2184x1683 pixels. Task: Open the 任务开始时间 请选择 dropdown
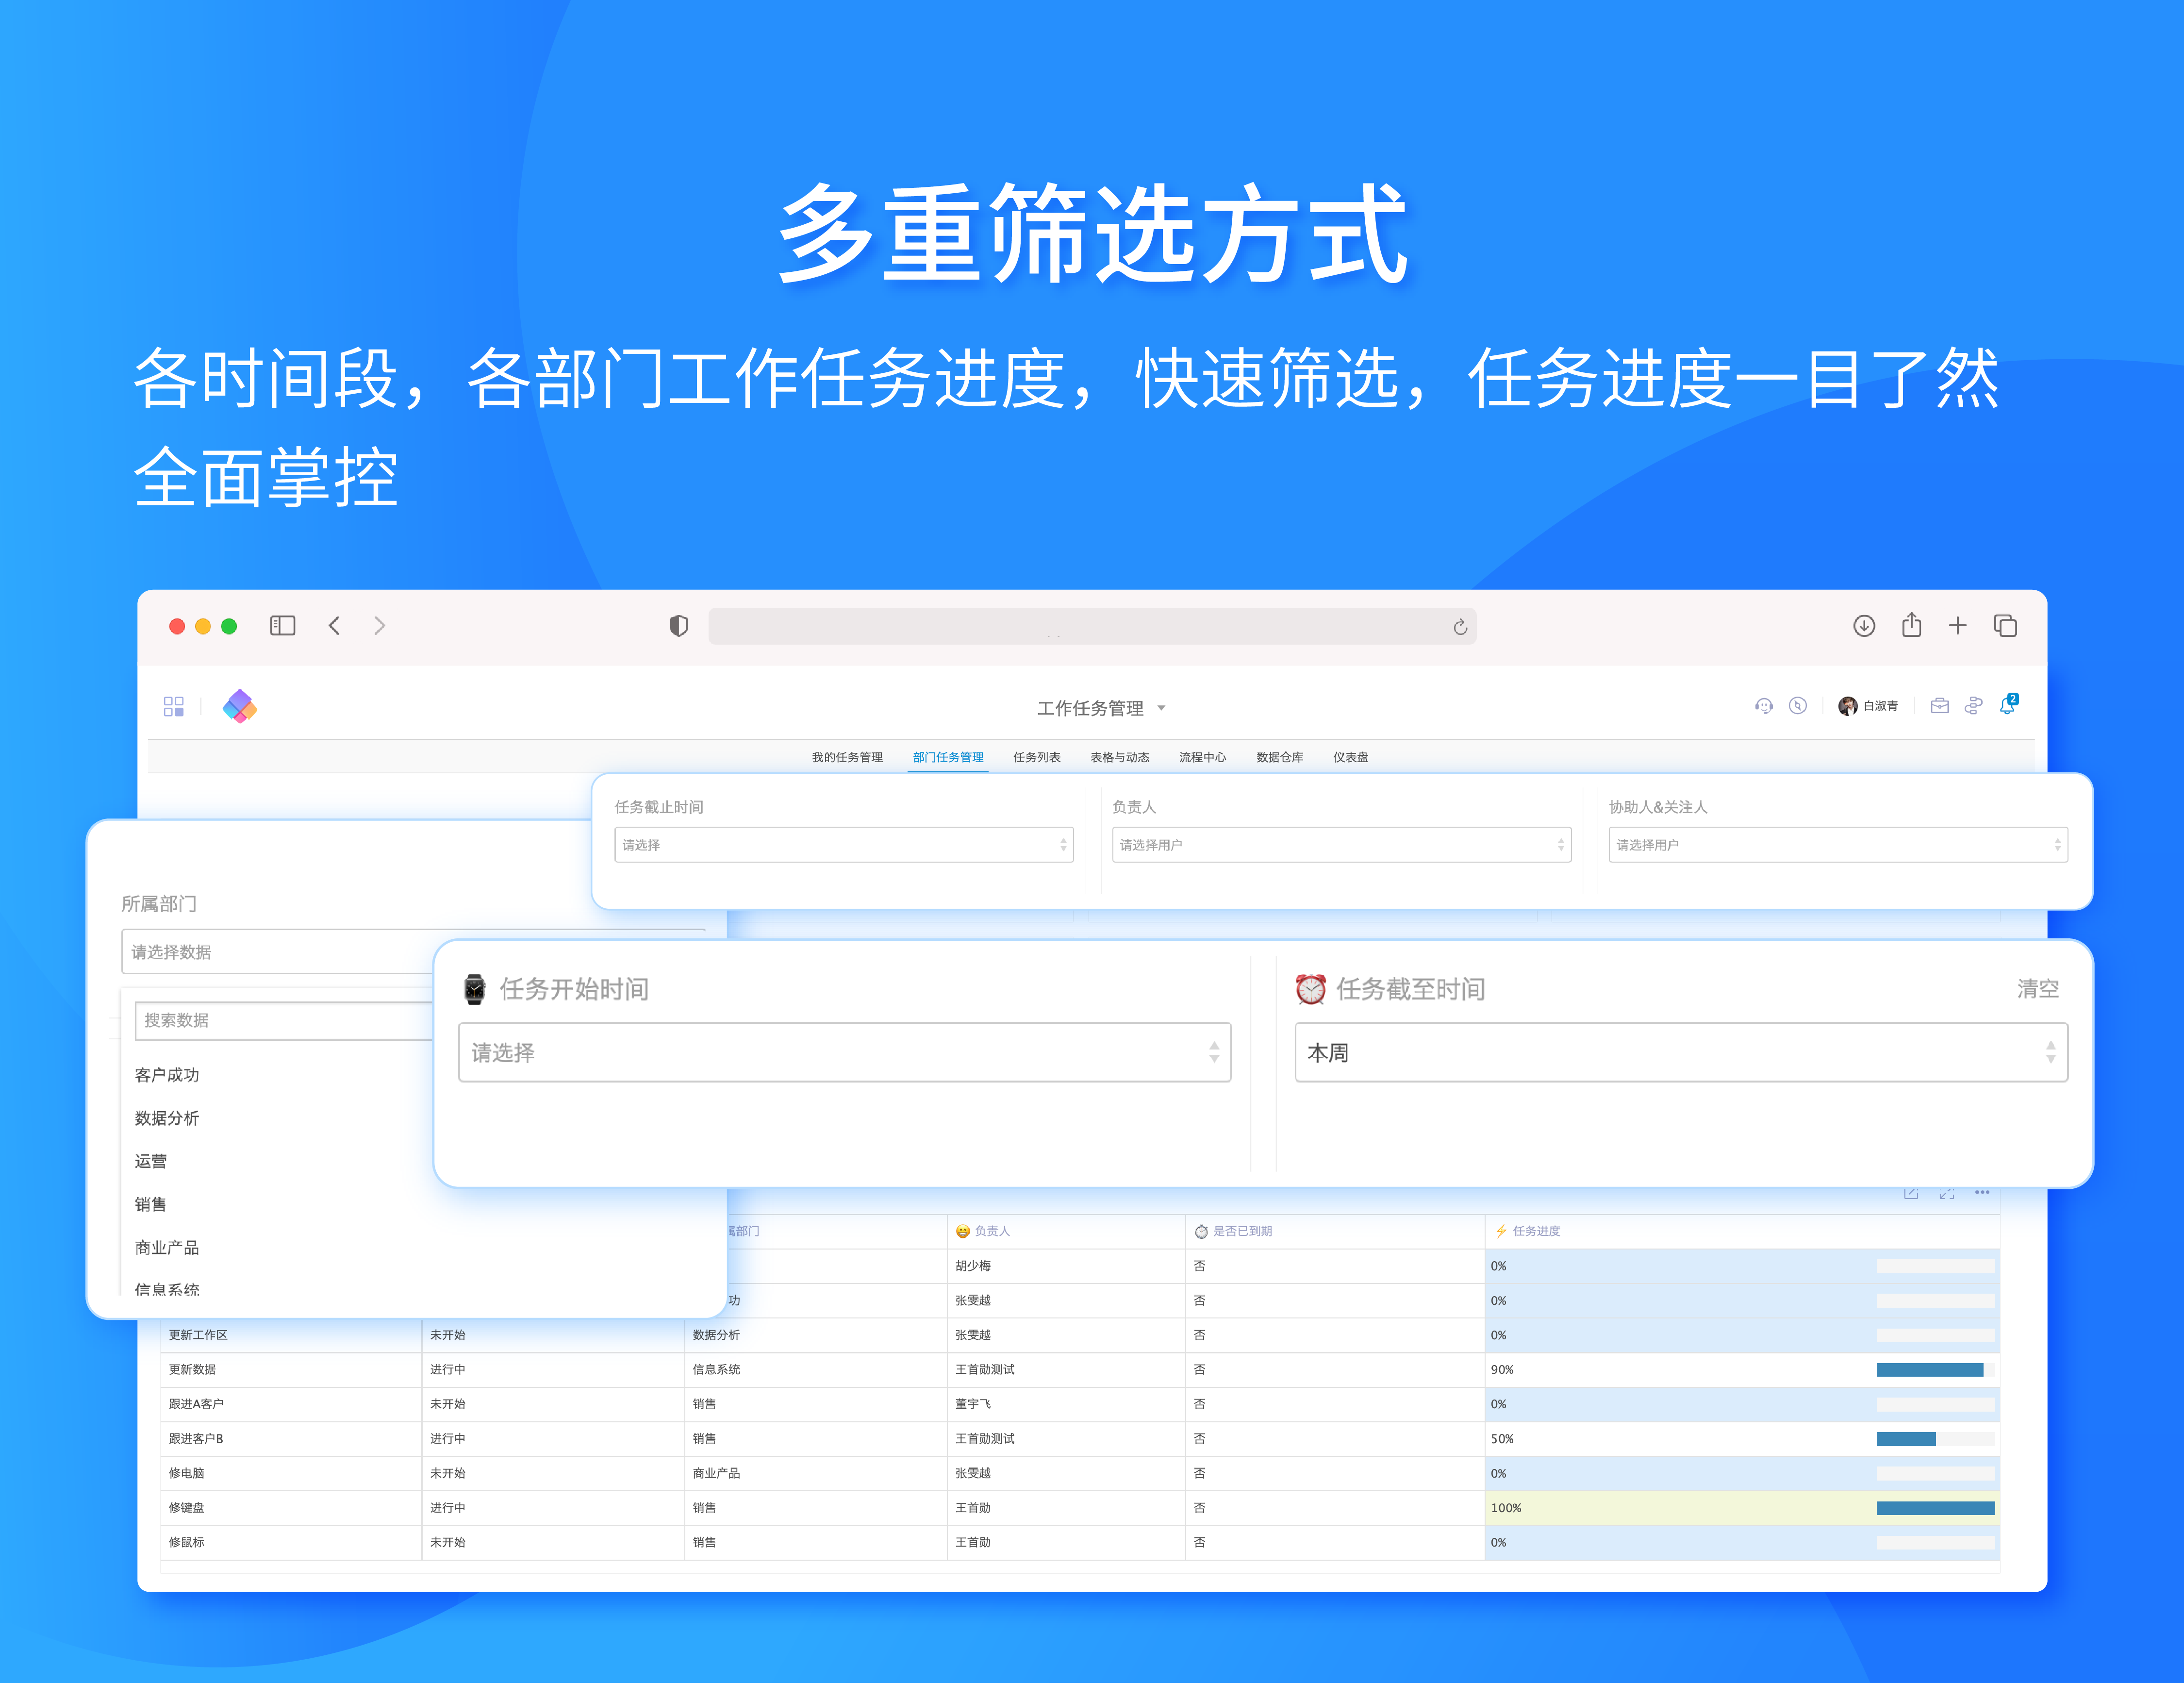click(x=845, y=1052)
